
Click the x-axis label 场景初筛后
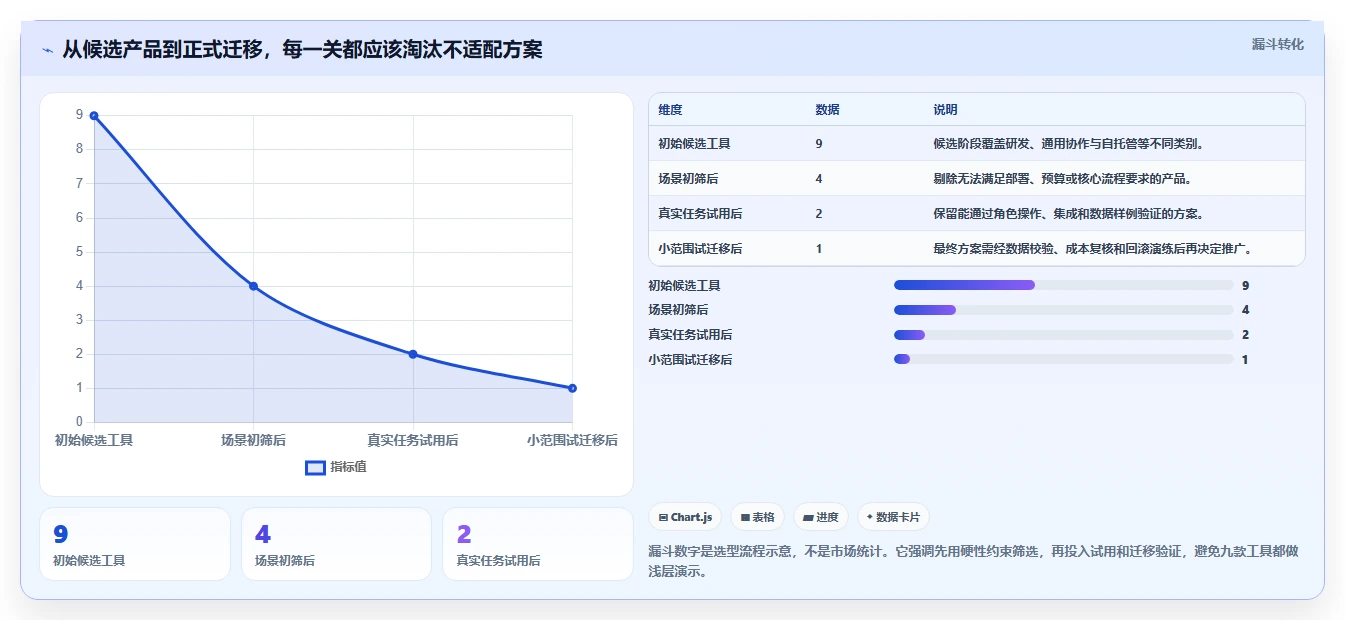click(253, 439)
